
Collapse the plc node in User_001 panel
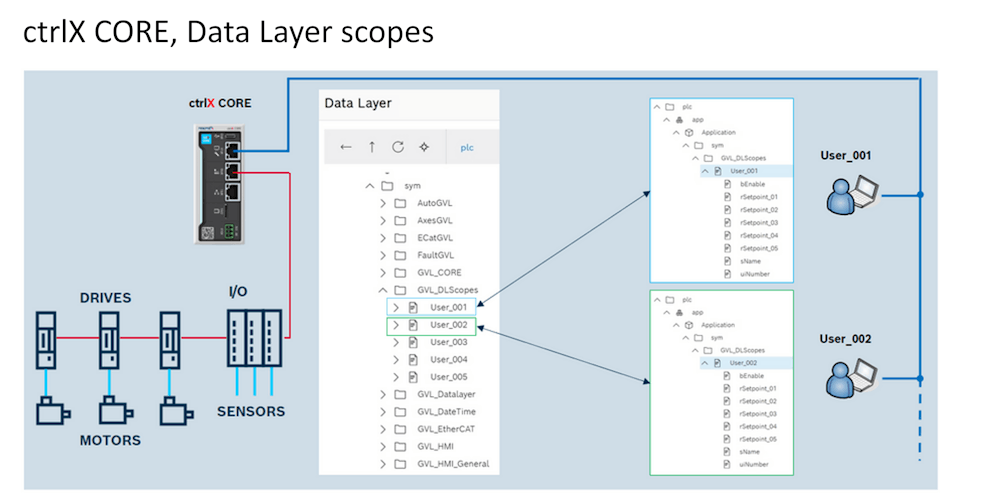657,107
